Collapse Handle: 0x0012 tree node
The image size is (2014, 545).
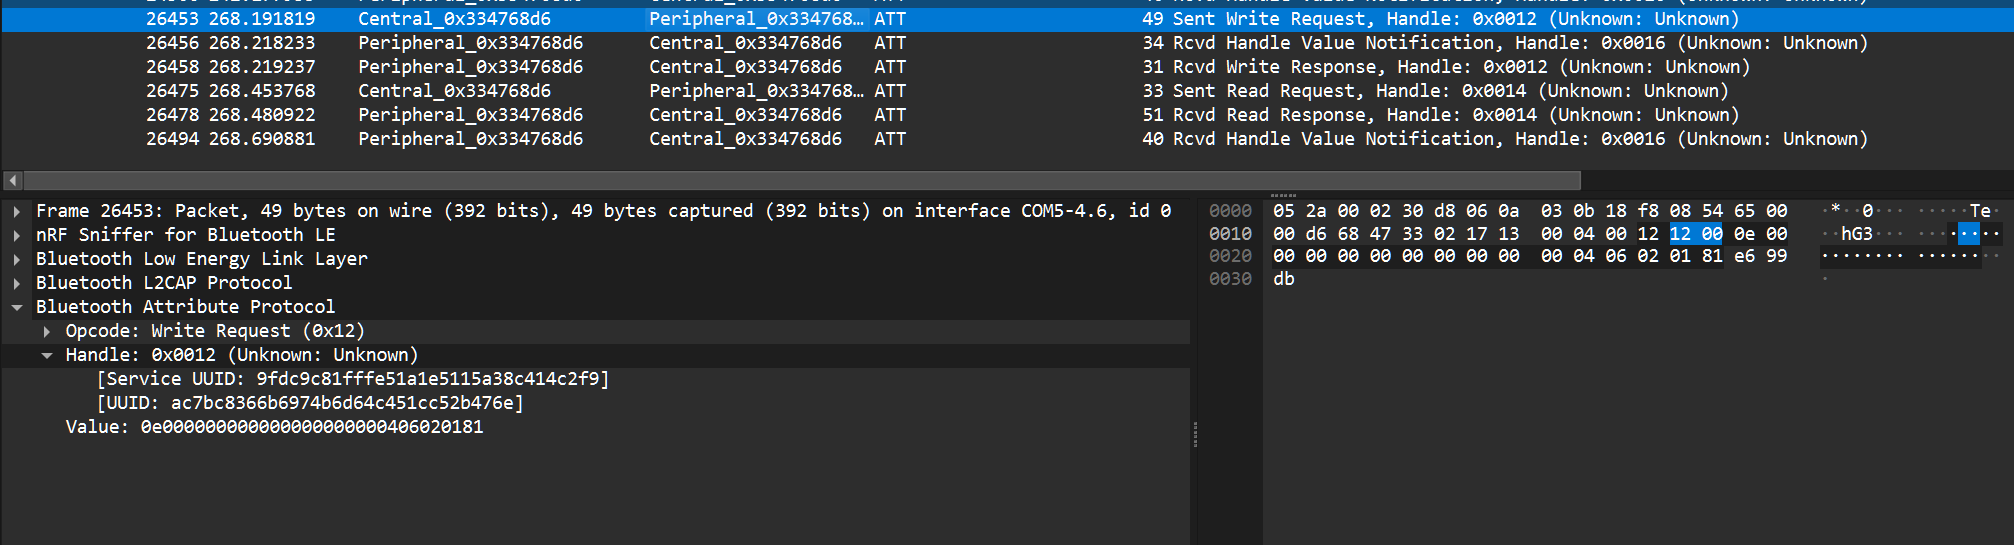47,355
